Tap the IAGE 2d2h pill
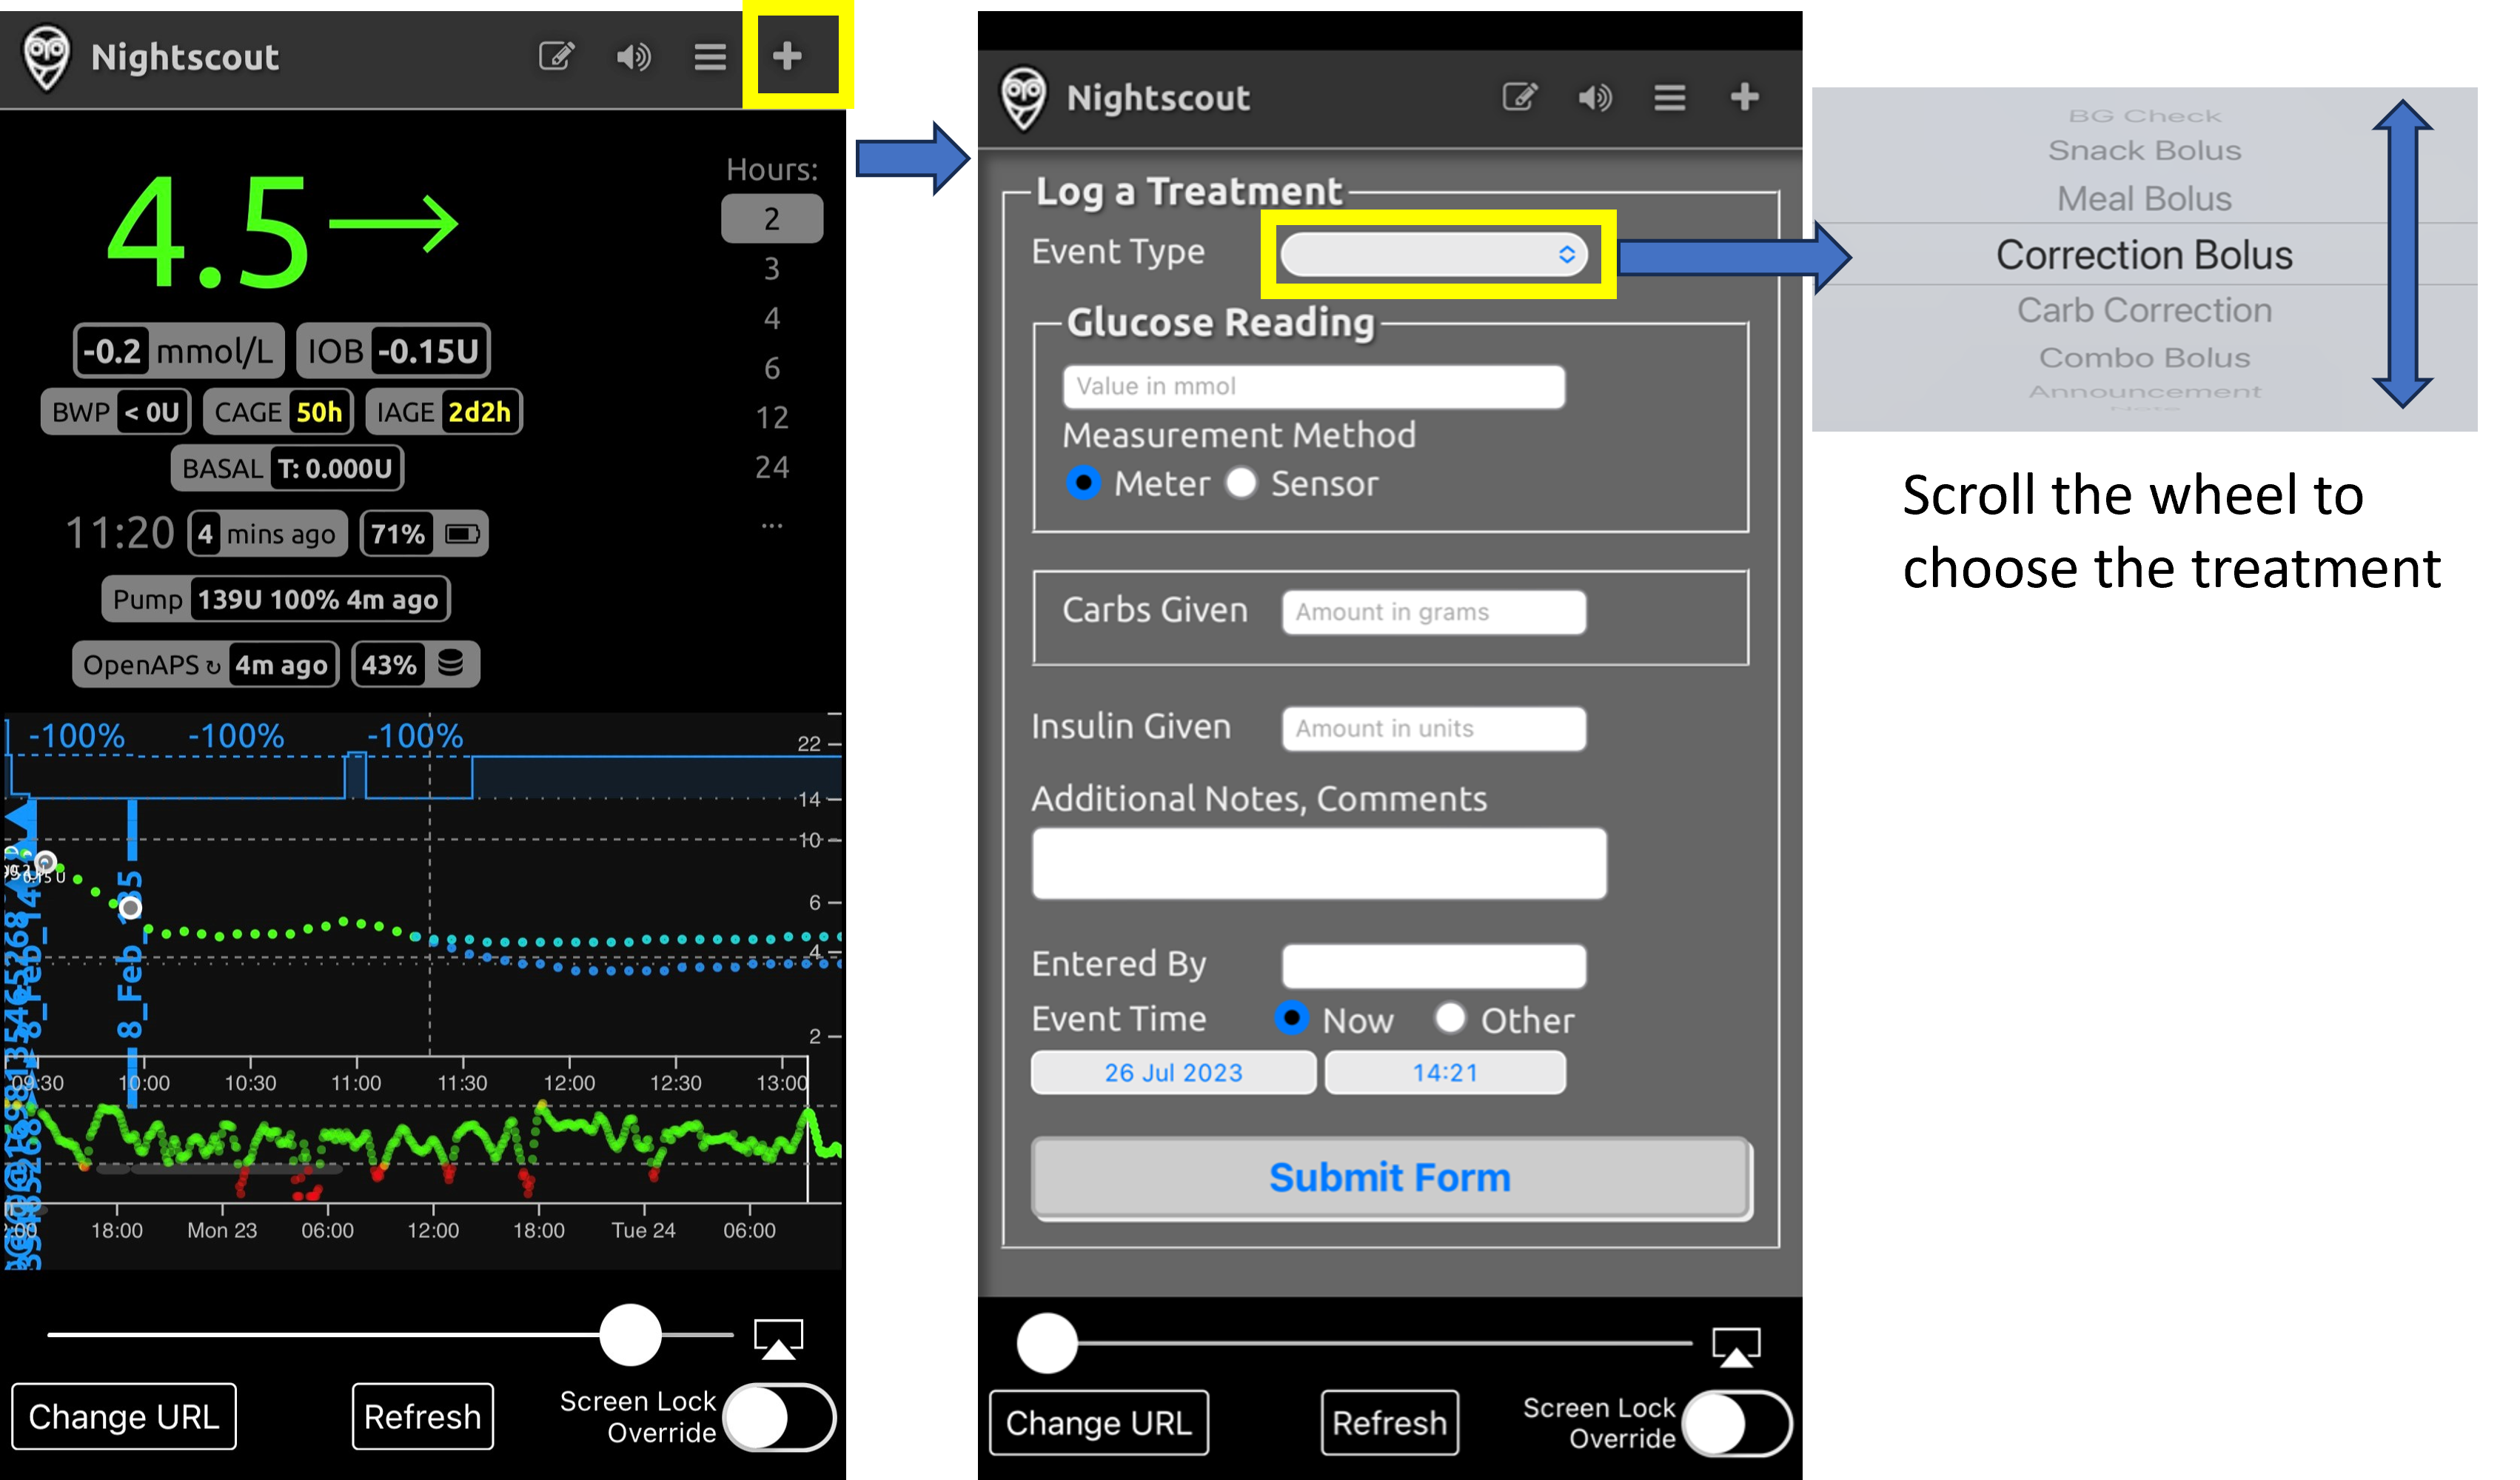2520x1480 pixels. [x=444, y=412]
